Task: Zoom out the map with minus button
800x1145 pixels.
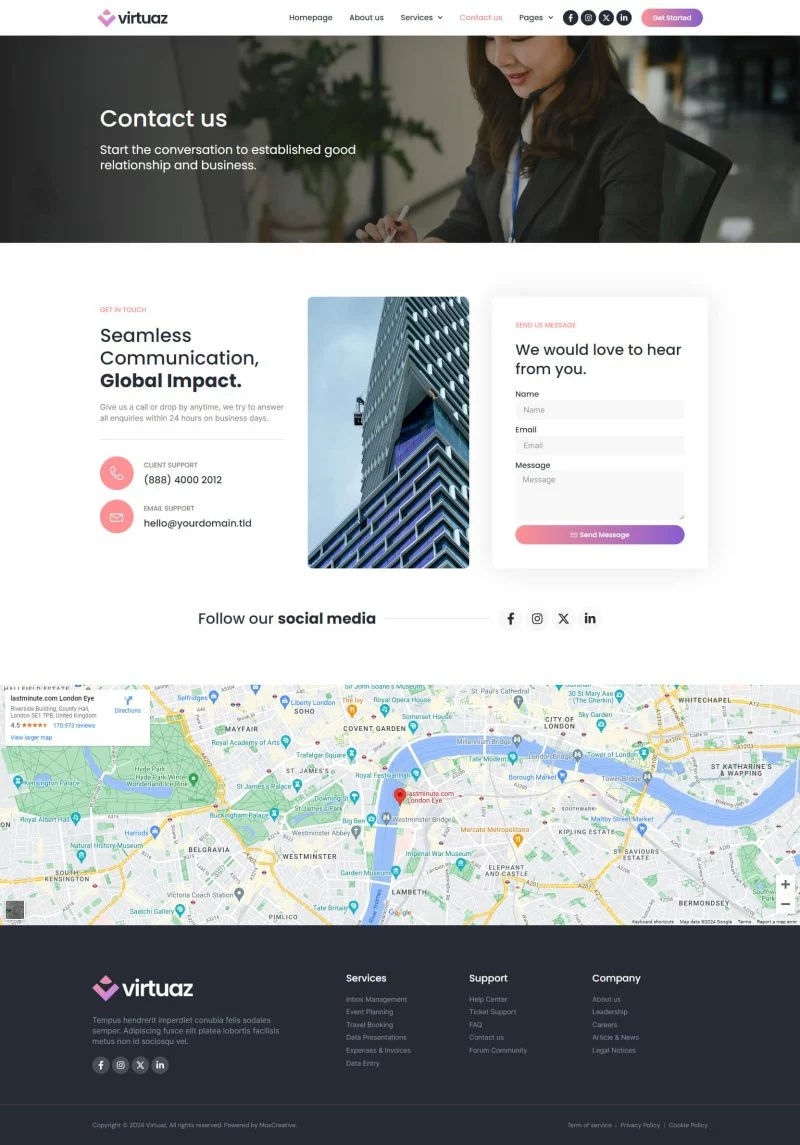Action: pos(786,904)
